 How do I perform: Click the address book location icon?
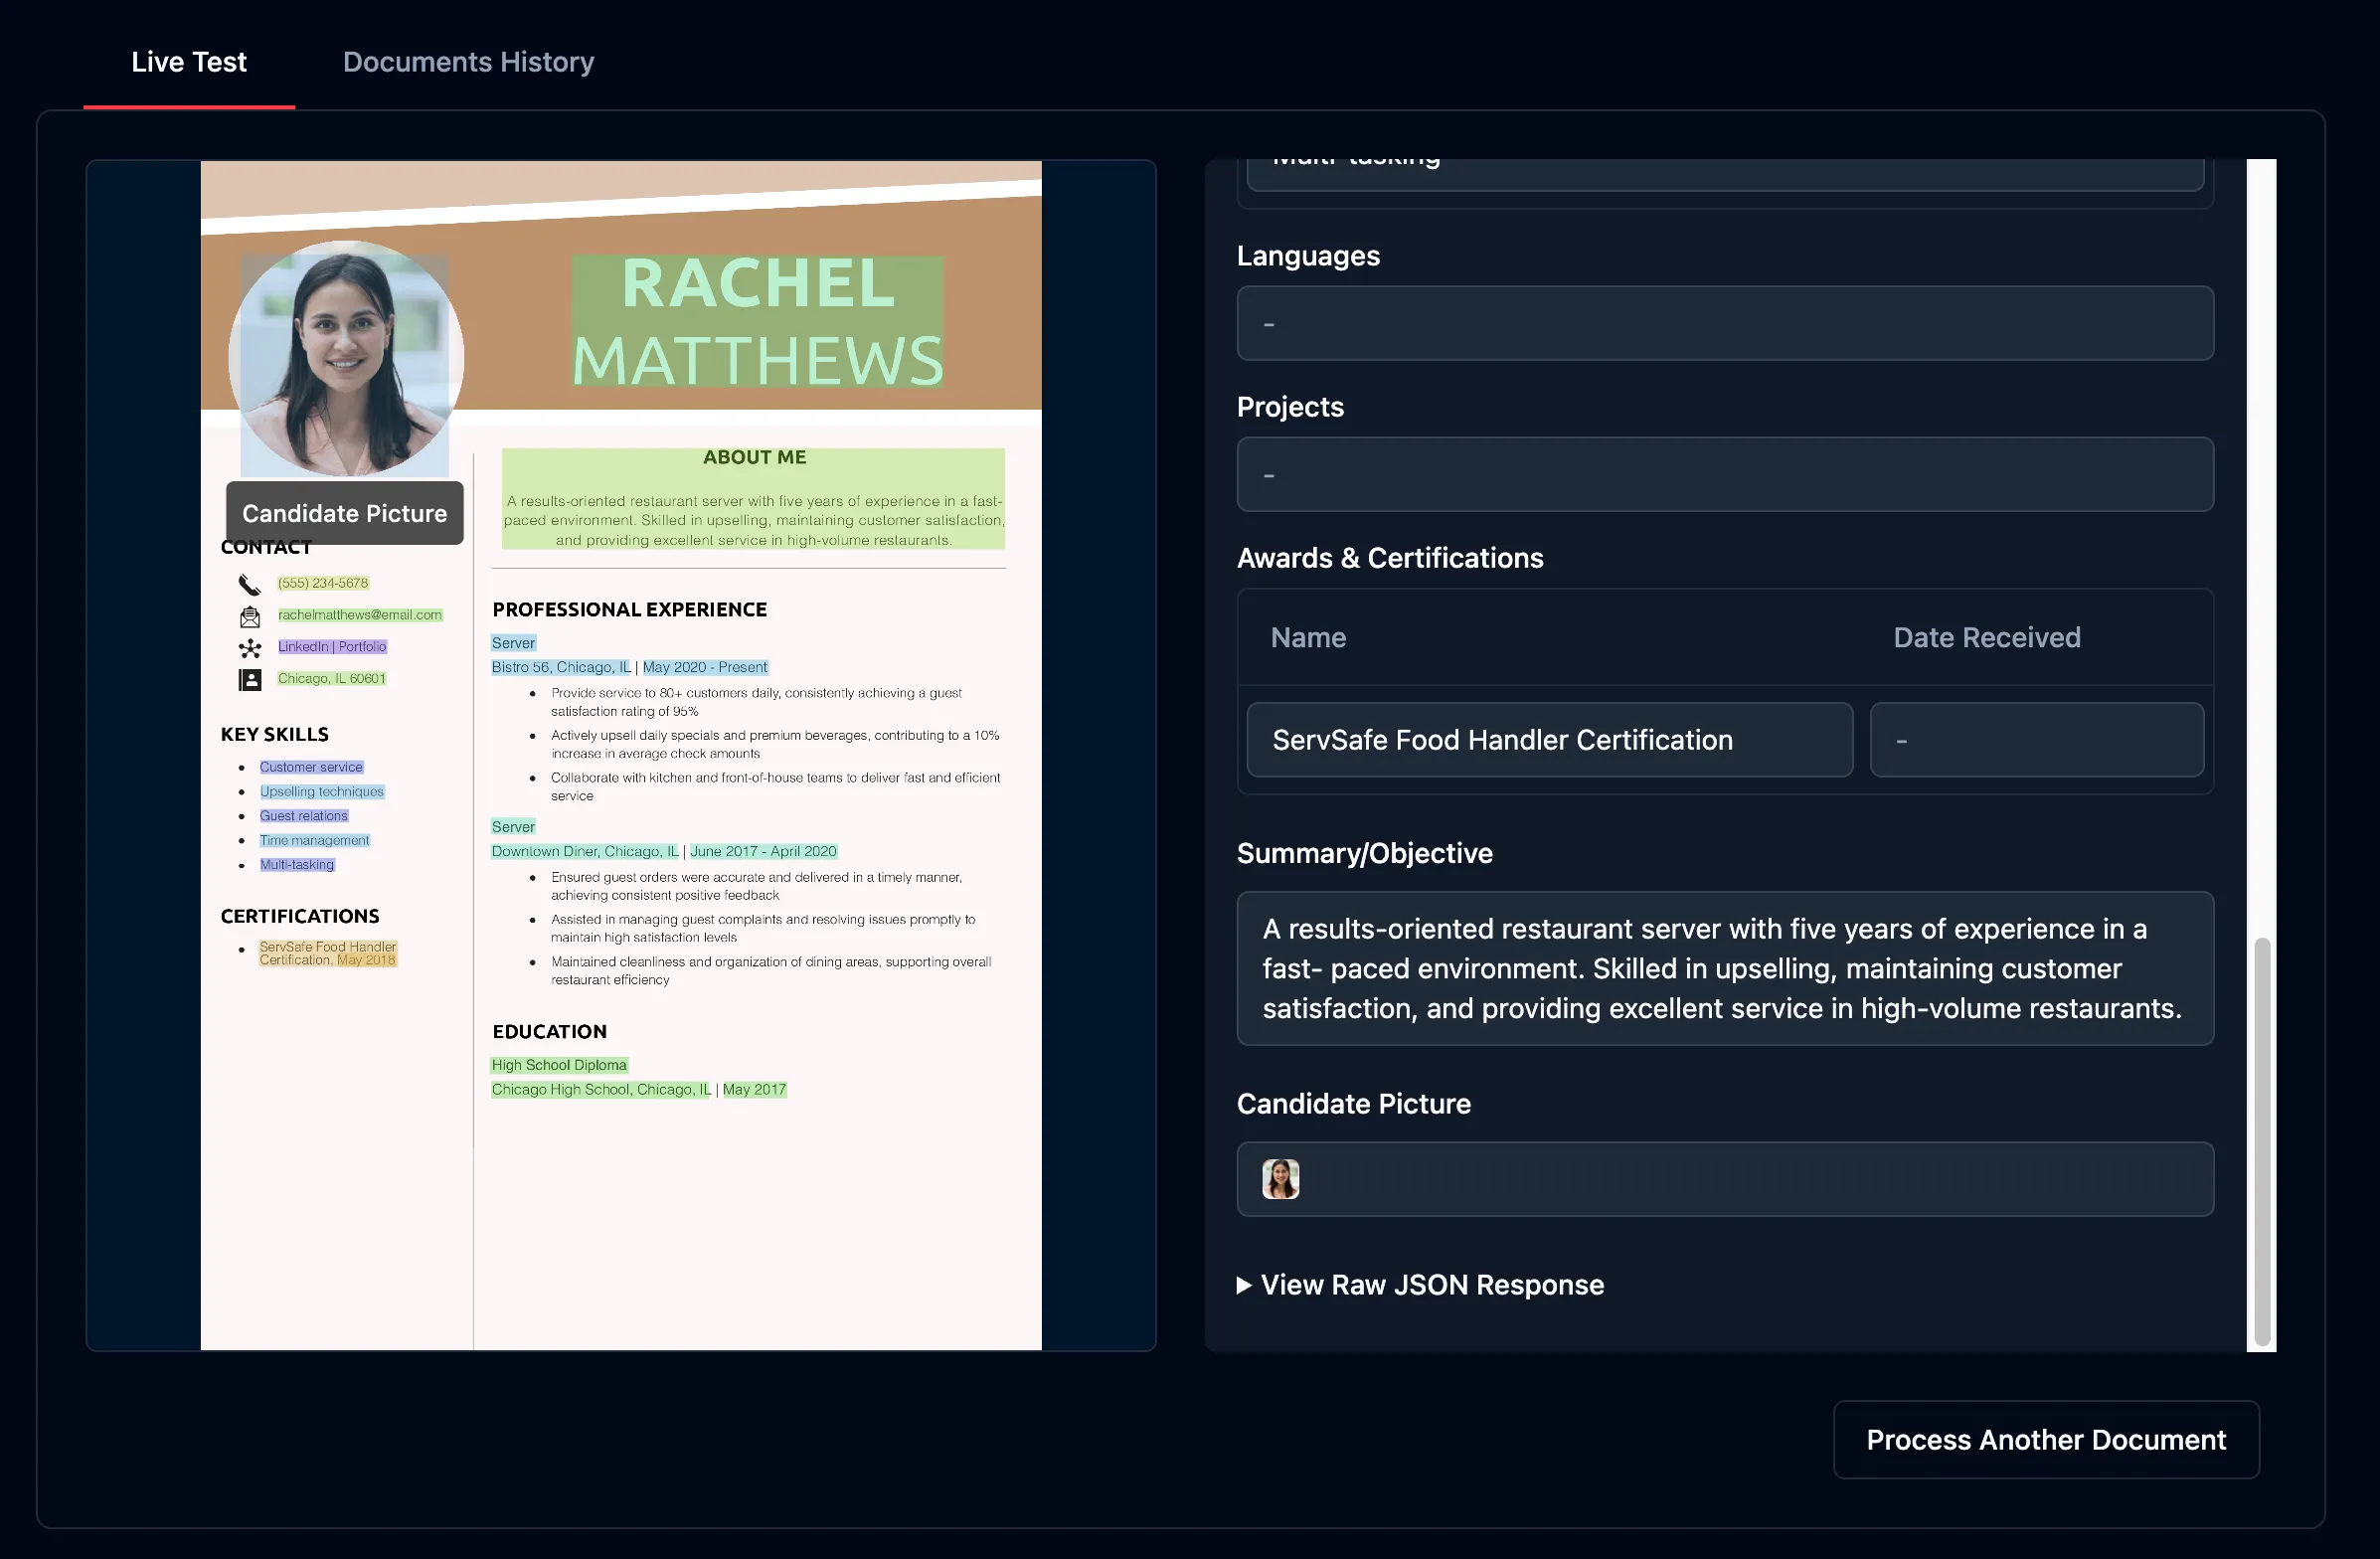(x=249, y=679)
